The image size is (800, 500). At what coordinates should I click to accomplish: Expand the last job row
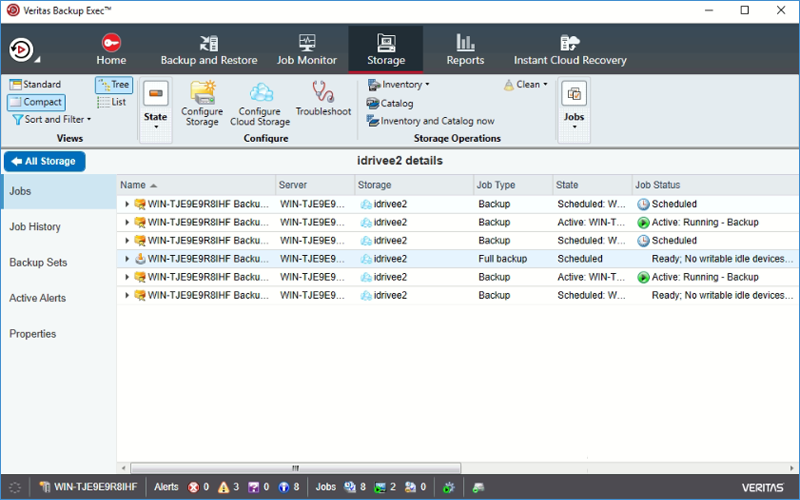pyautogui.click(x=127, y=295)
